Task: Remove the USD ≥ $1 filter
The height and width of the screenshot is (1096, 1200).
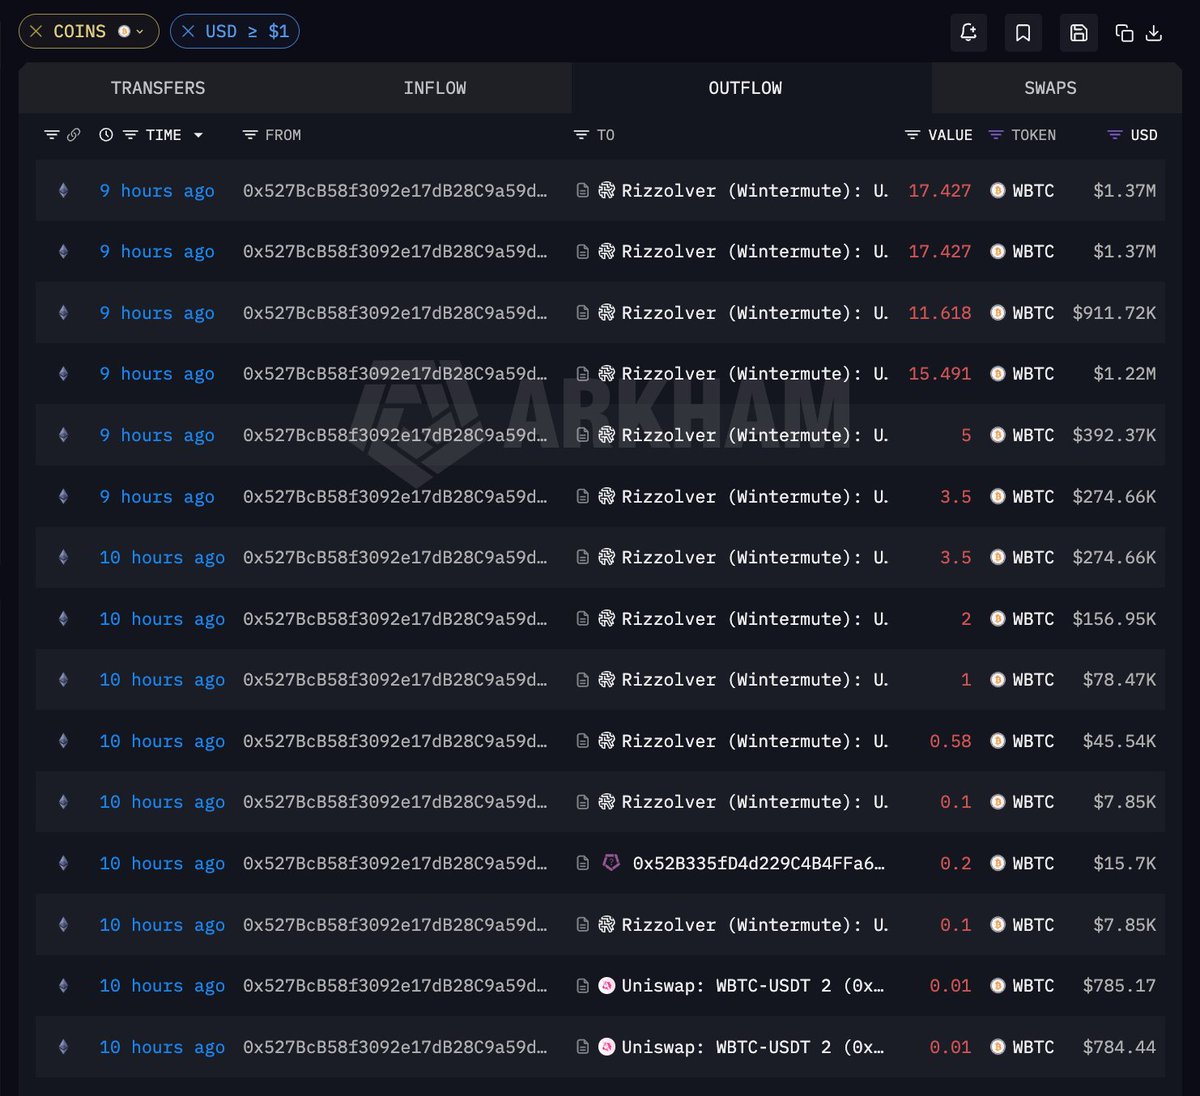Action: click(188, 32)
